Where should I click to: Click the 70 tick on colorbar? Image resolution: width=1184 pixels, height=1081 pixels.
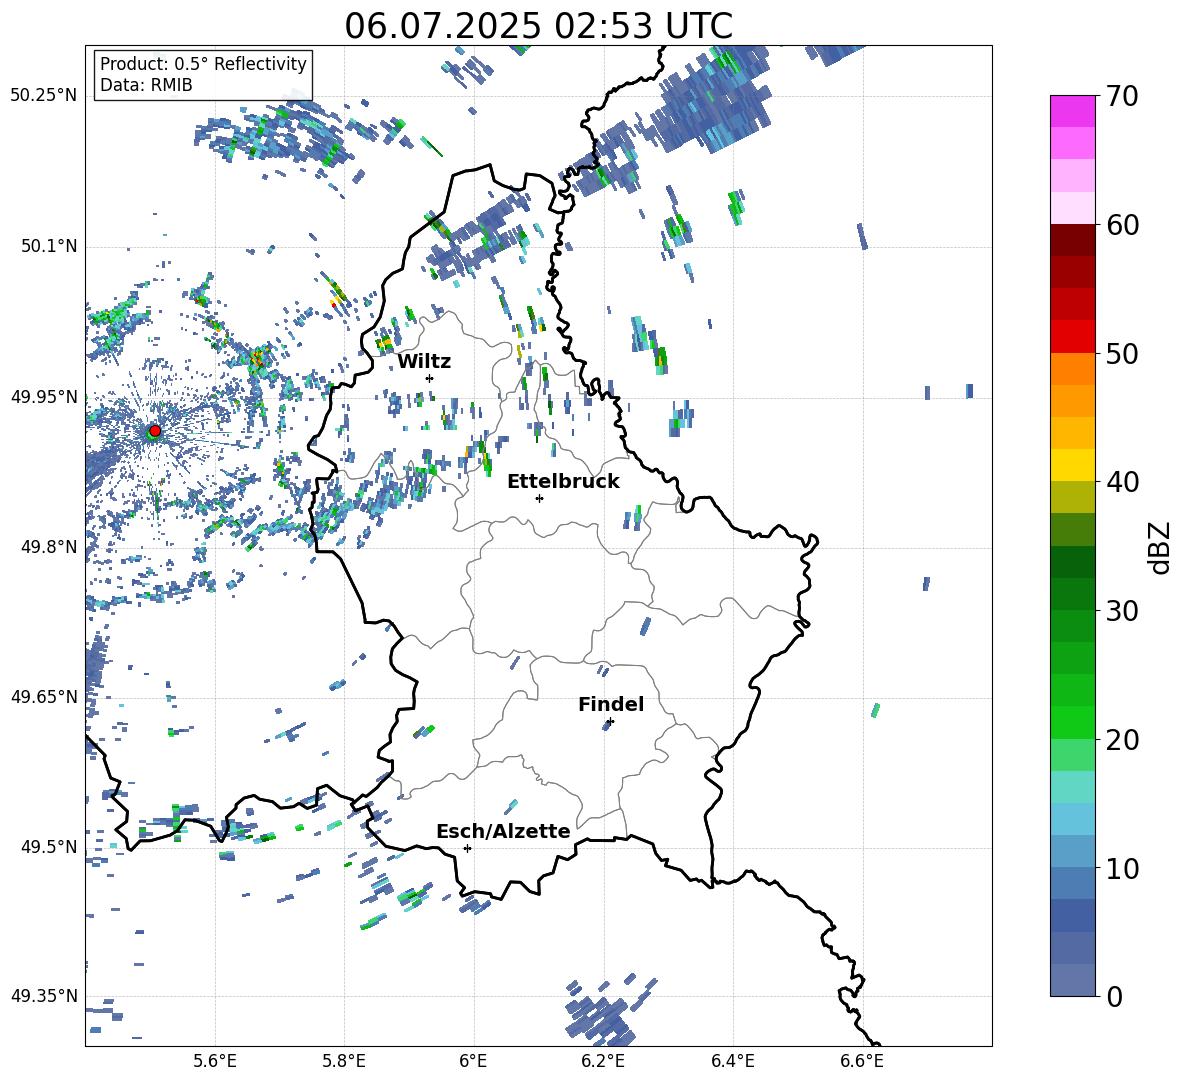point(1121,97)
